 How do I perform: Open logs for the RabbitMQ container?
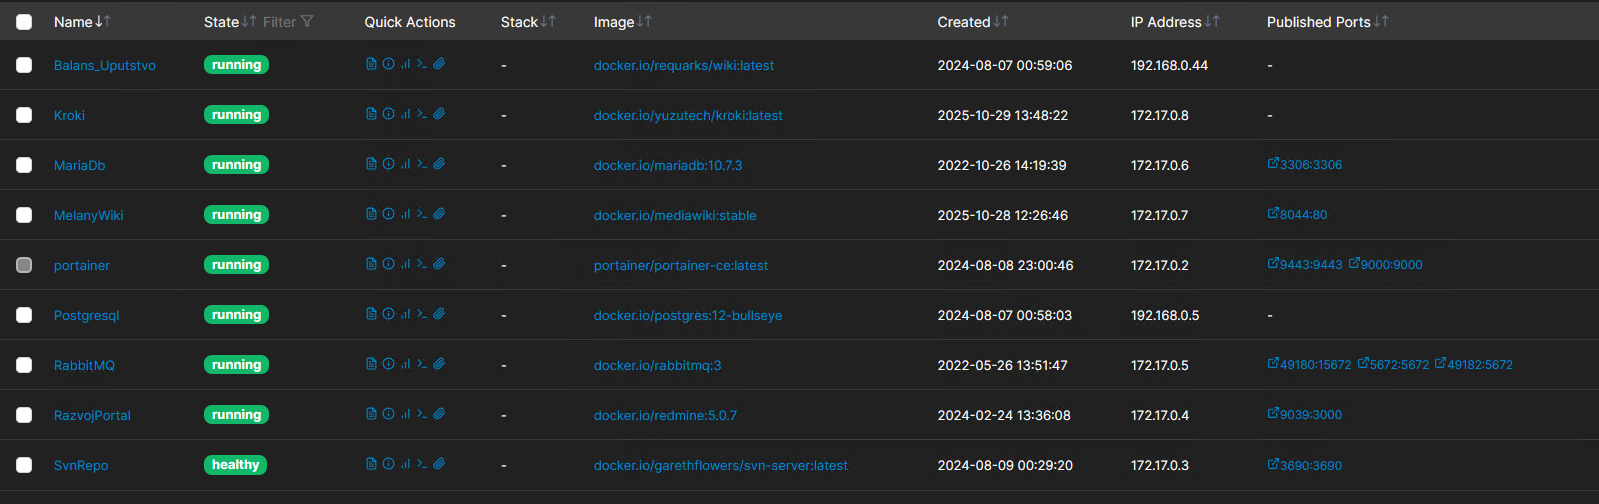[371, 364]
